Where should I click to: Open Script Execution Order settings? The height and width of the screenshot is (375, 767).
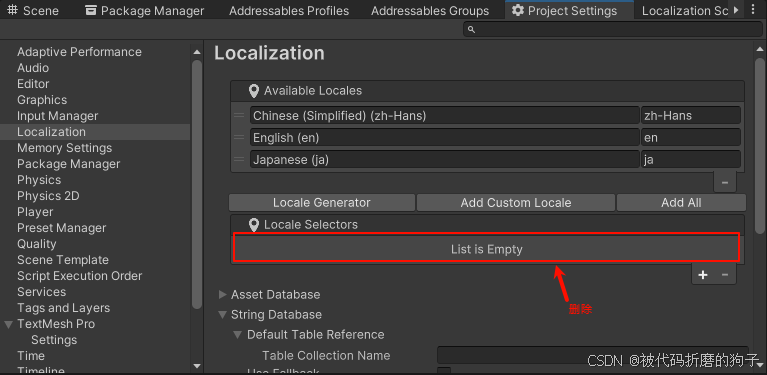pos(79,276)
